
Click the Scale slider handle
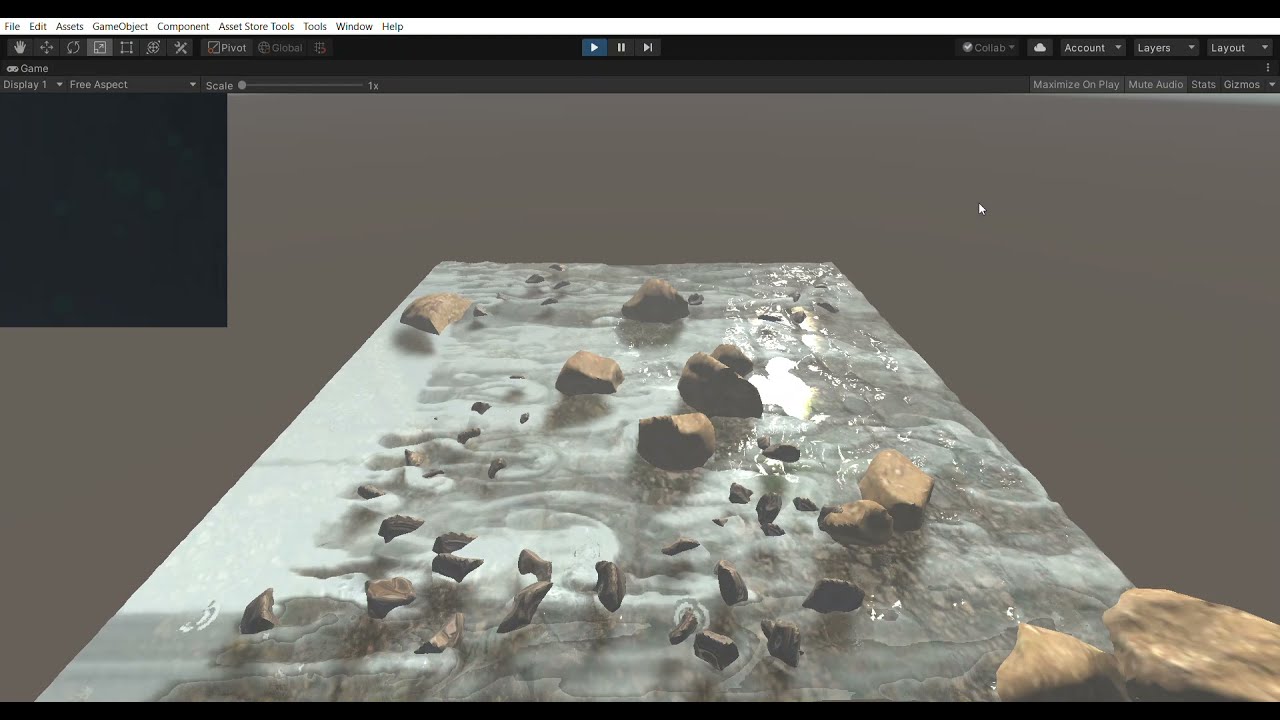242,85
